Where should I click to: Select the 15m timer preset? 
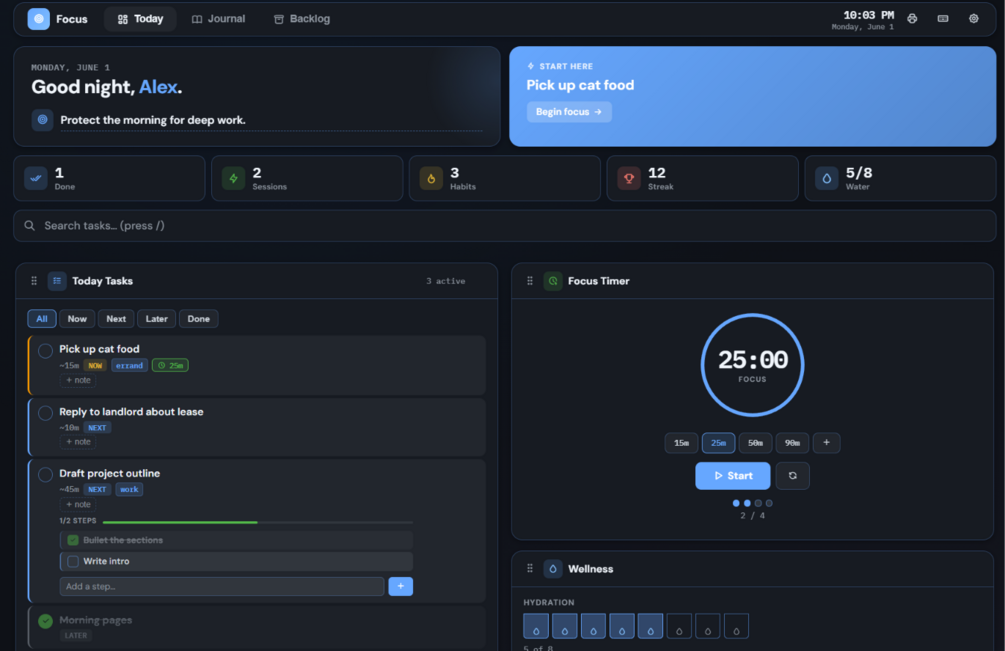click(681, 443)
